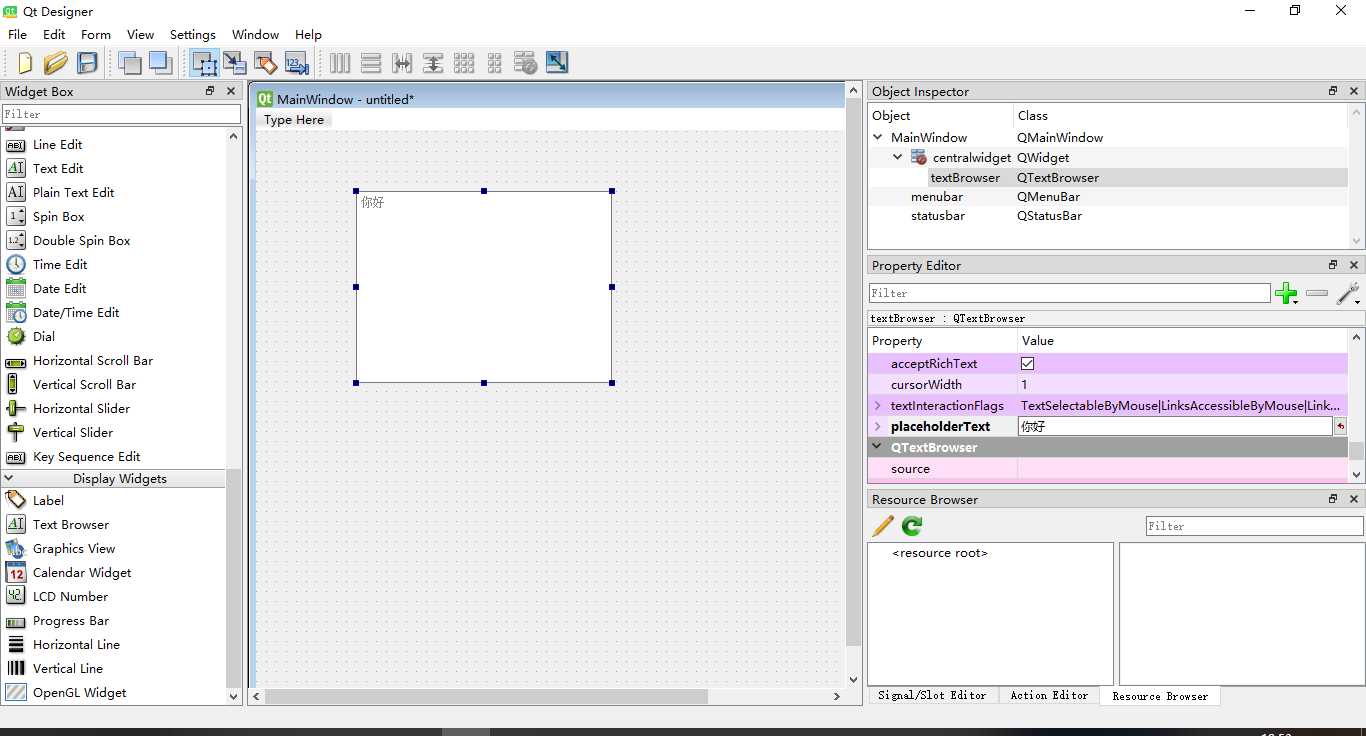Image resolution: width=1366 pixels, height=736 pixels.
Task: Expand the textInteractionFlags property
Action: click(878, 406)
